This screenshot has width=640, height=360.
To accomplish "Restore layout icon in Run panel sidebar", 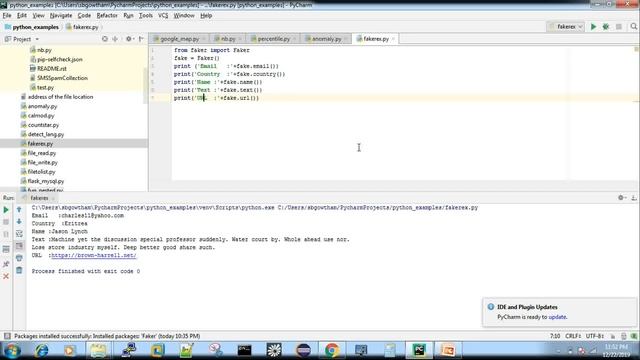I will click(x=6, y=249).
